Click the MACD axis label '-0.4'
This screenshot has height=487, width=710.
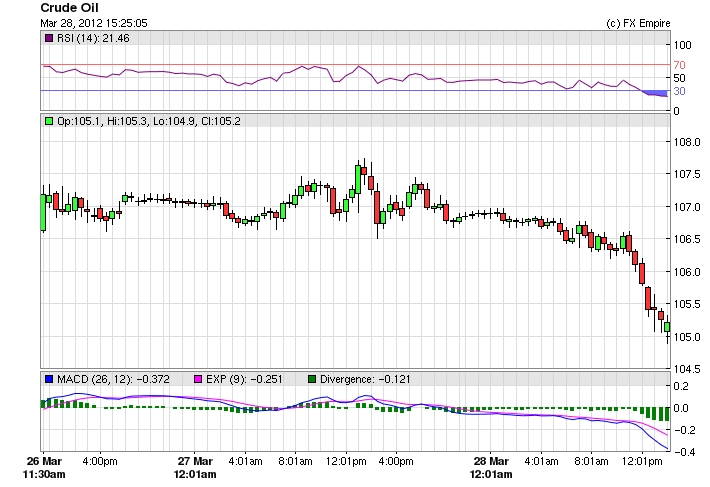pos(685,452)
